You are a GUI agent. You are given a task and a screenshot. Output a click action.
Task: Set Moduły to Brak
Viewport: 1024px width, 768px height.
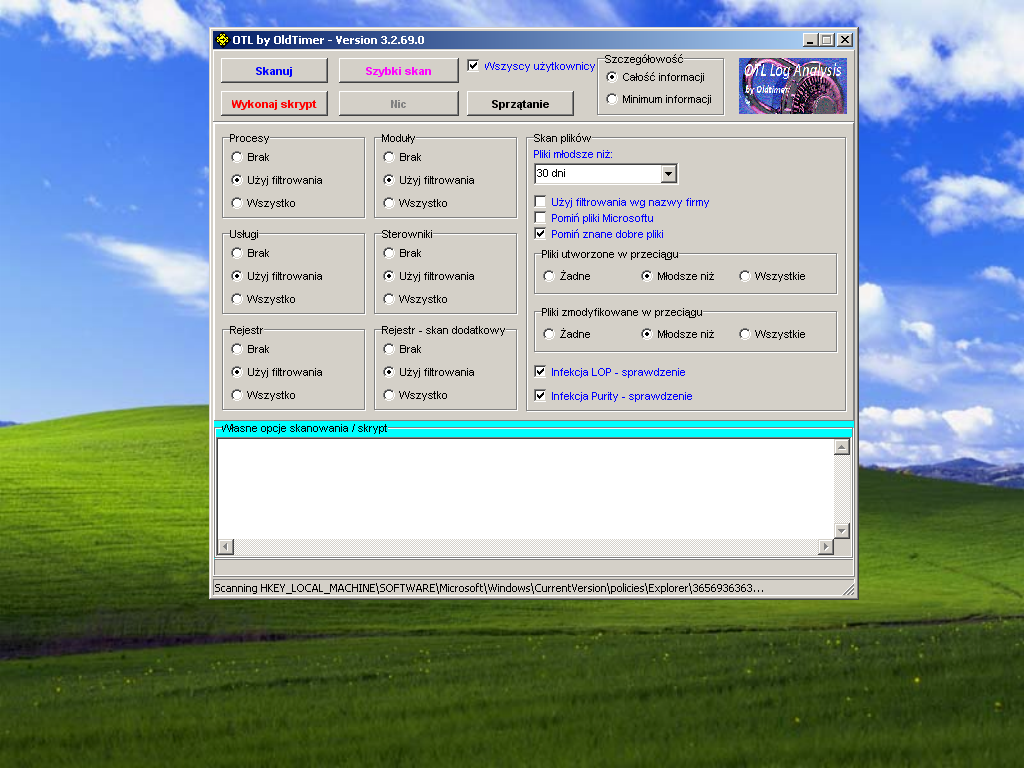pos(389,157)
